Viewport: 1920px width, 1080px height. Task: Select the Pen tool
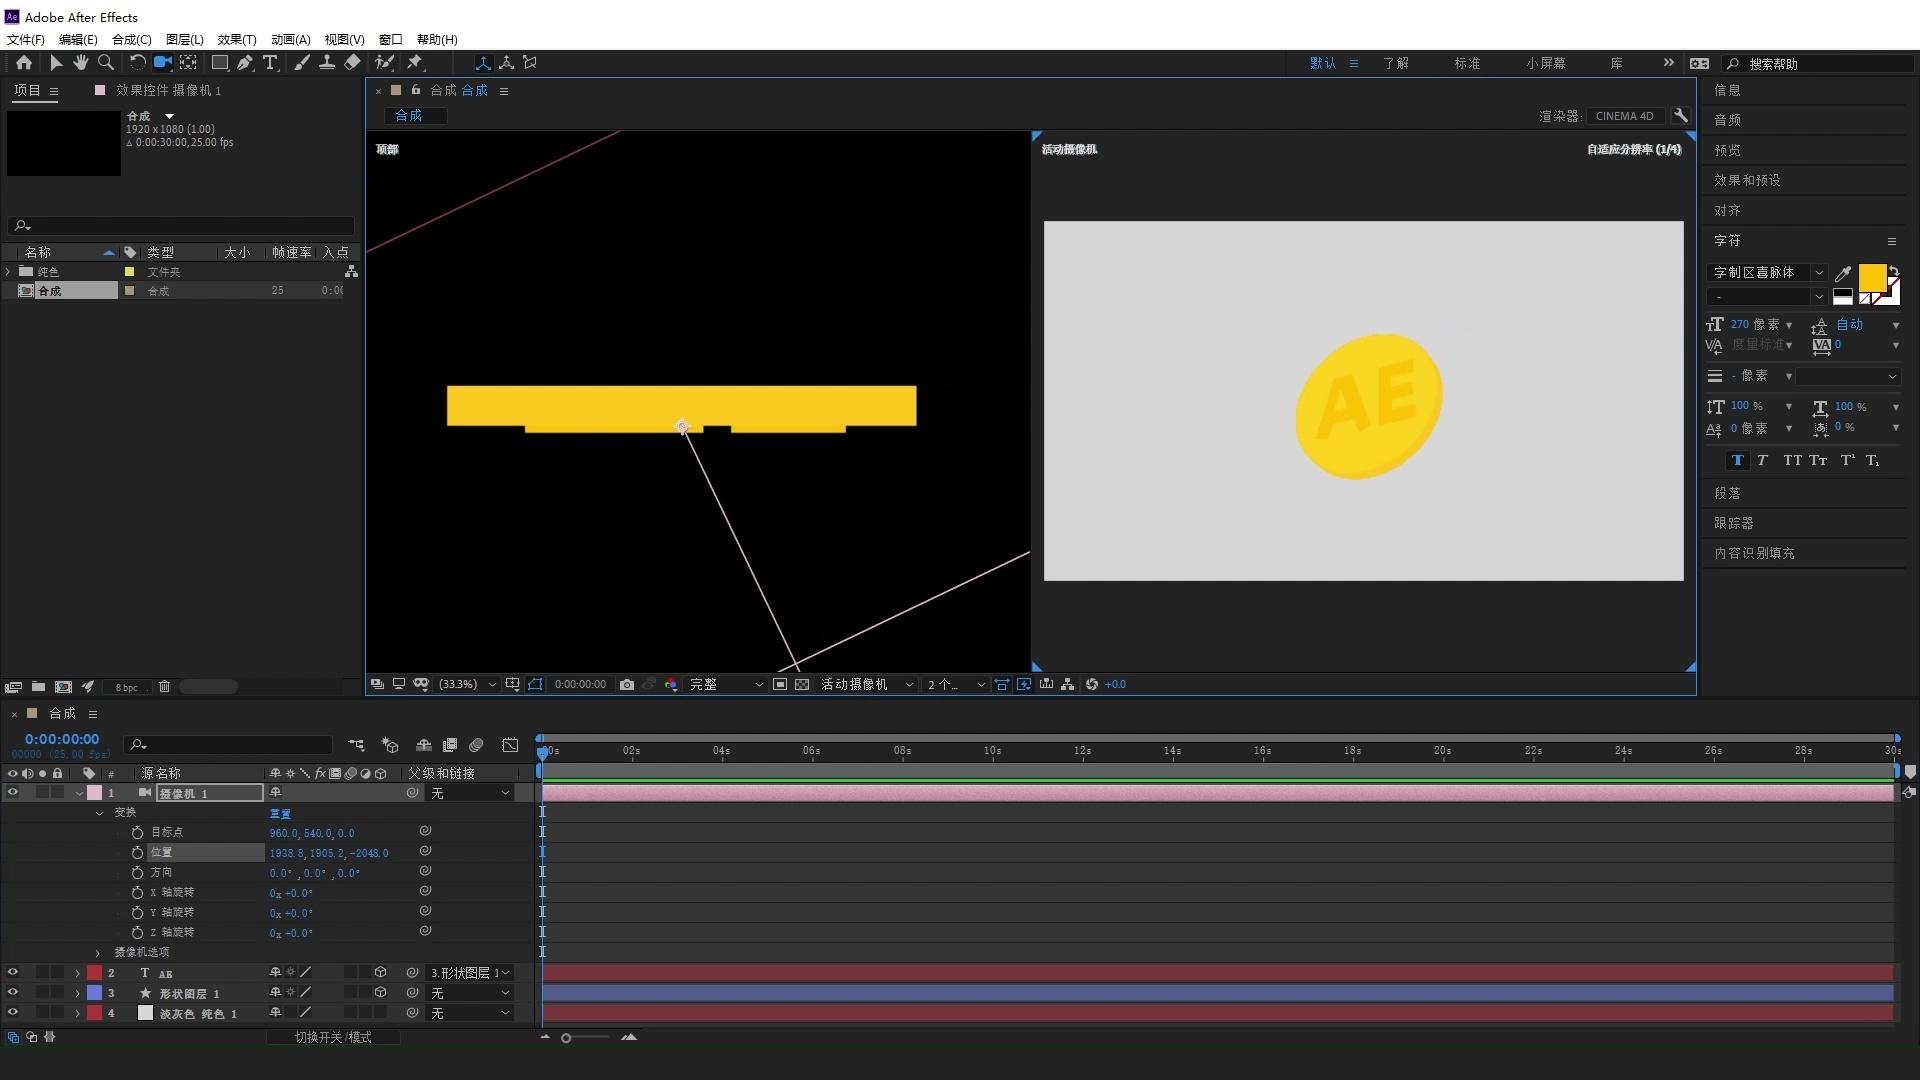pyautogui.click(x=244, y=62)
